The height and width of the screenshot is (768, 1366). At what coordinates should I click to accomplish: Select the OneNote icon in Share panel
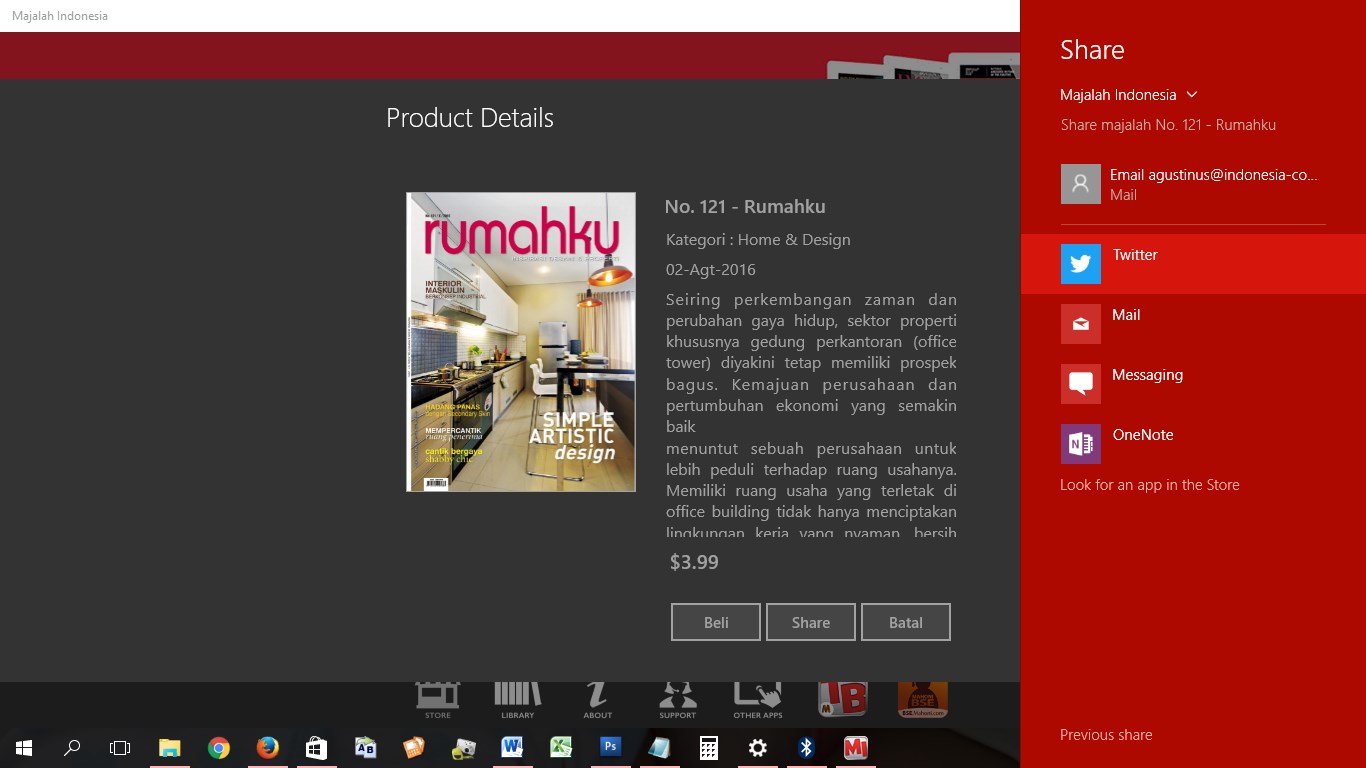pos(1080,444)
